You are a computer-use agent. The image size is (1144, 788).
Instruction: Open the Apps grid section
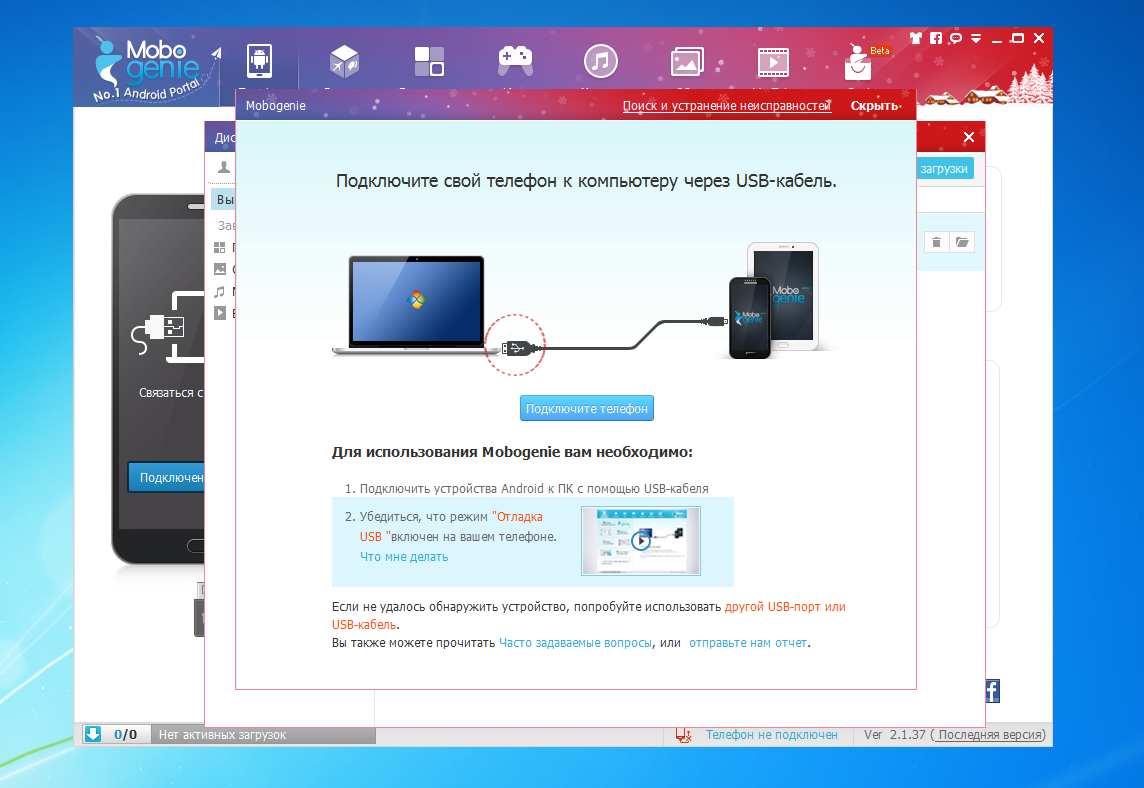pos(429,61)
